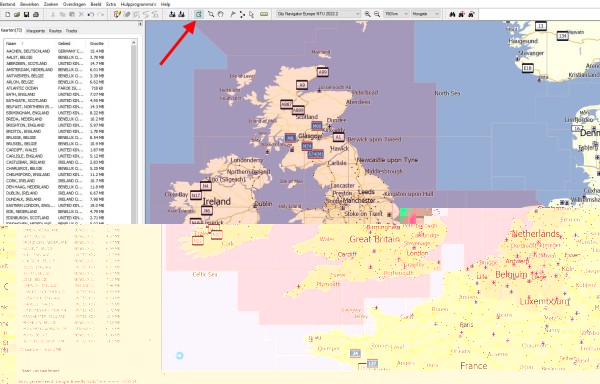The image size is (600, 384).
Task: Open the Overdragen menu
Action: point(75,4)
